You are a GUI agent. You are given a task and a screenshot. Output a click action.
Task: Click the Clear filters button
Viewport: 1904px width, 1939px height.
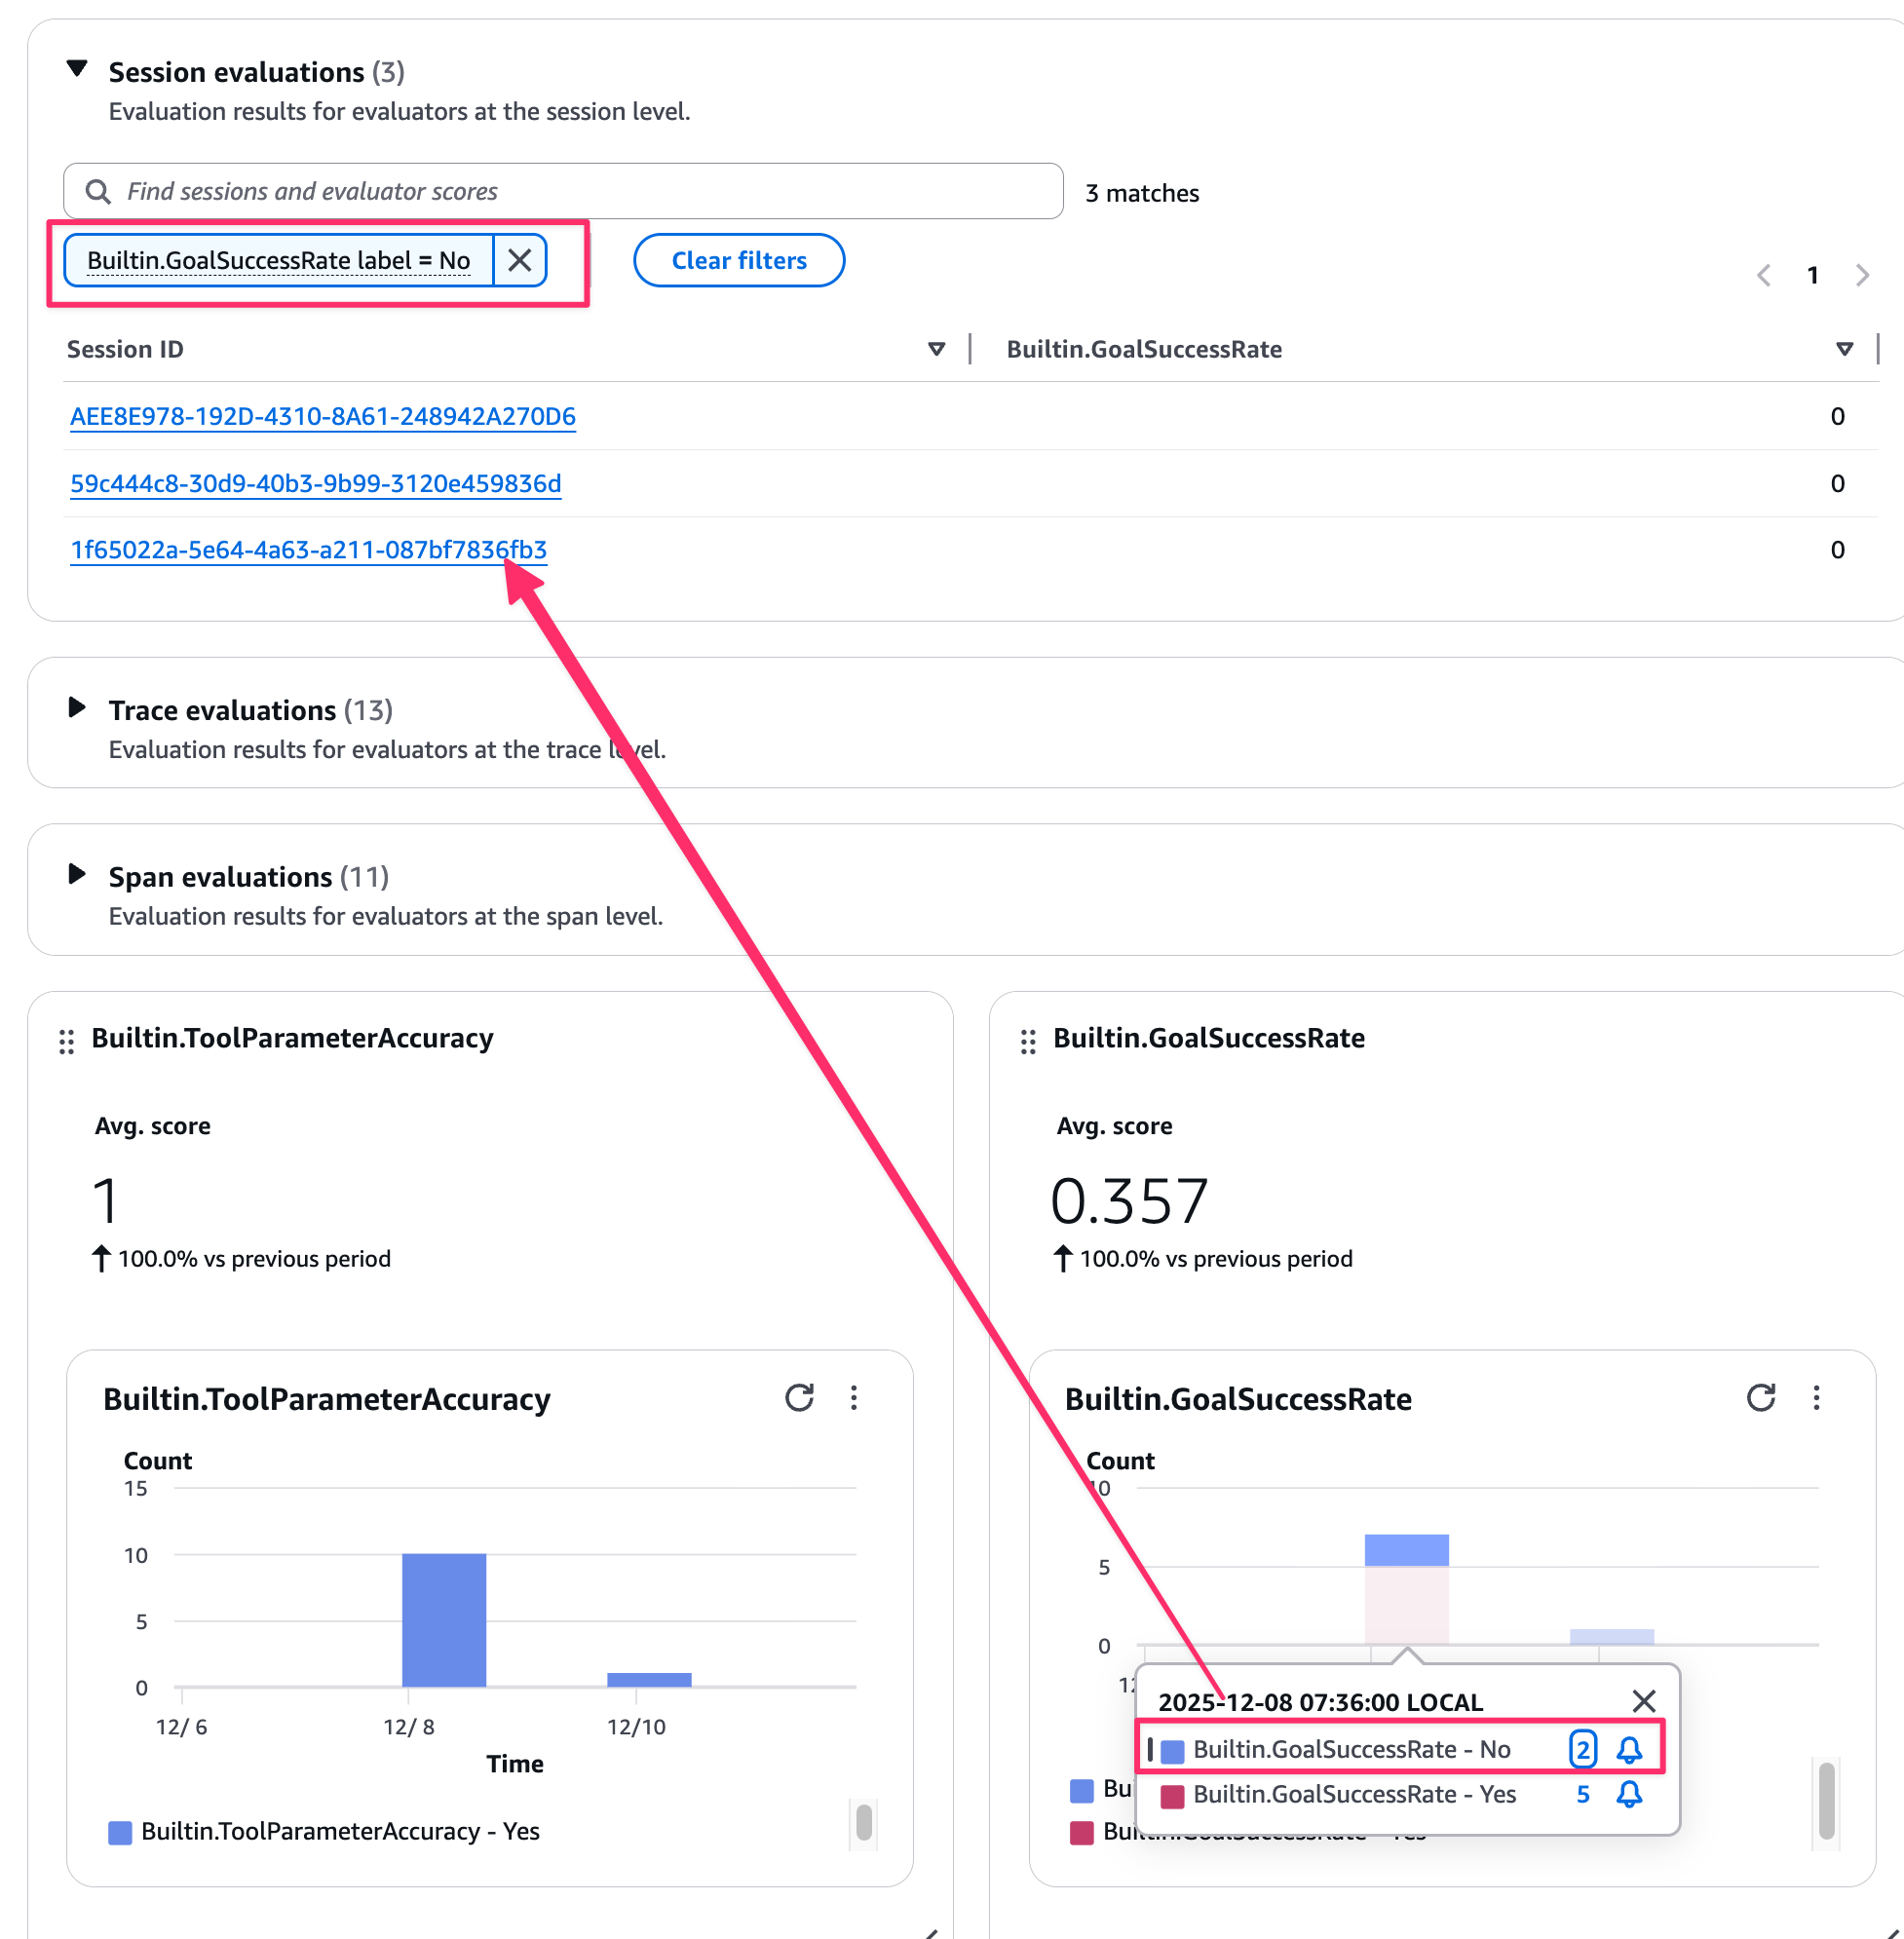(738, 260)
